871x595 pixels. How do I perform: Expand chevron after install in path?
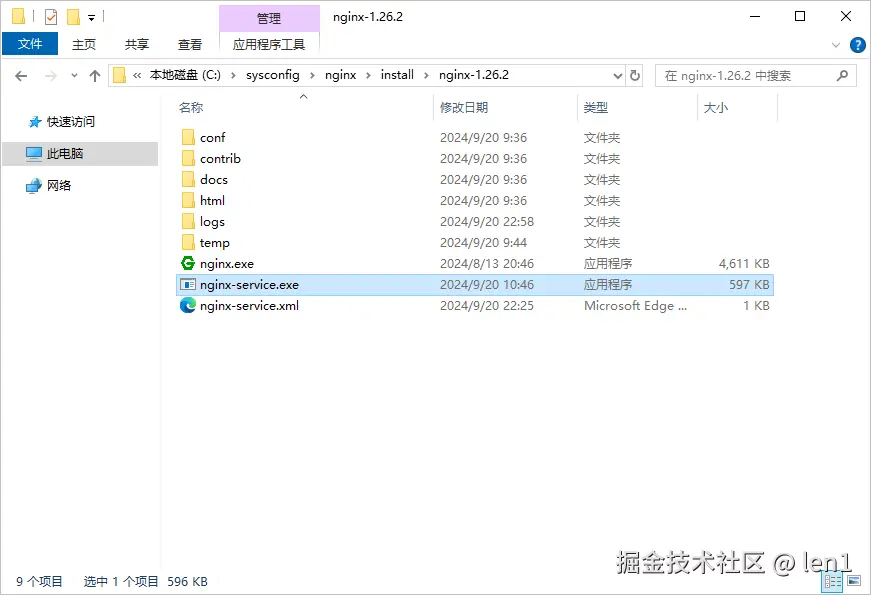point(426,76)
